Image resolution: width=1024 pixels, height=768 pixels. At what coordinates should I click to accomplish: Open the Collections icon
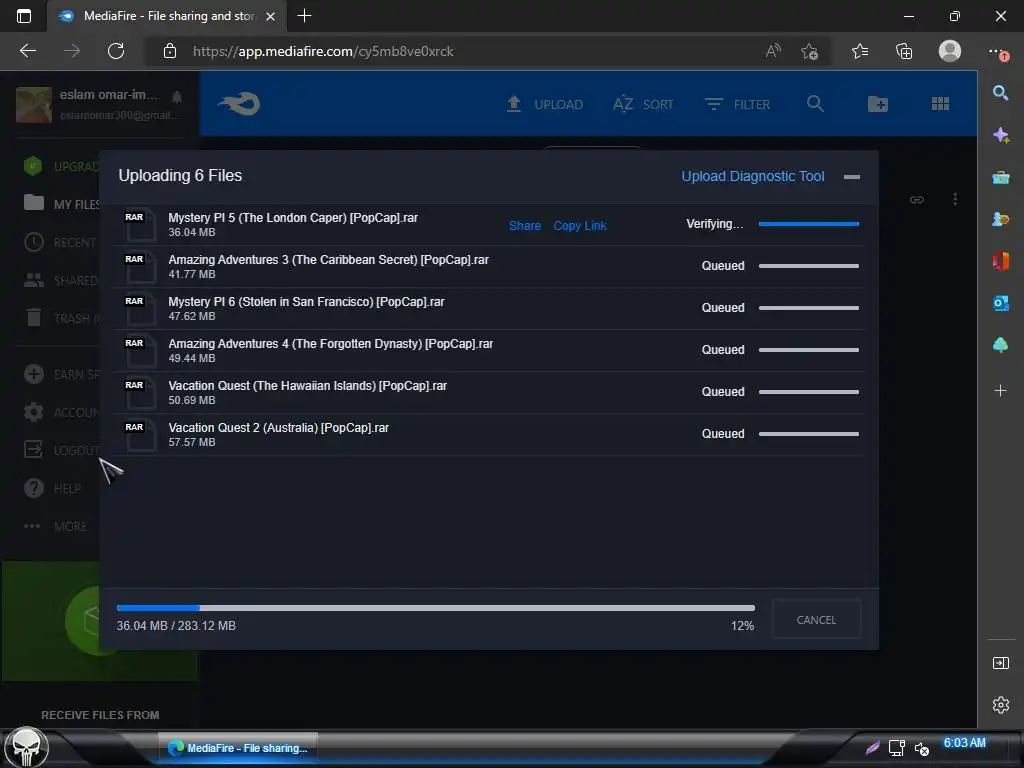[904, 51]
